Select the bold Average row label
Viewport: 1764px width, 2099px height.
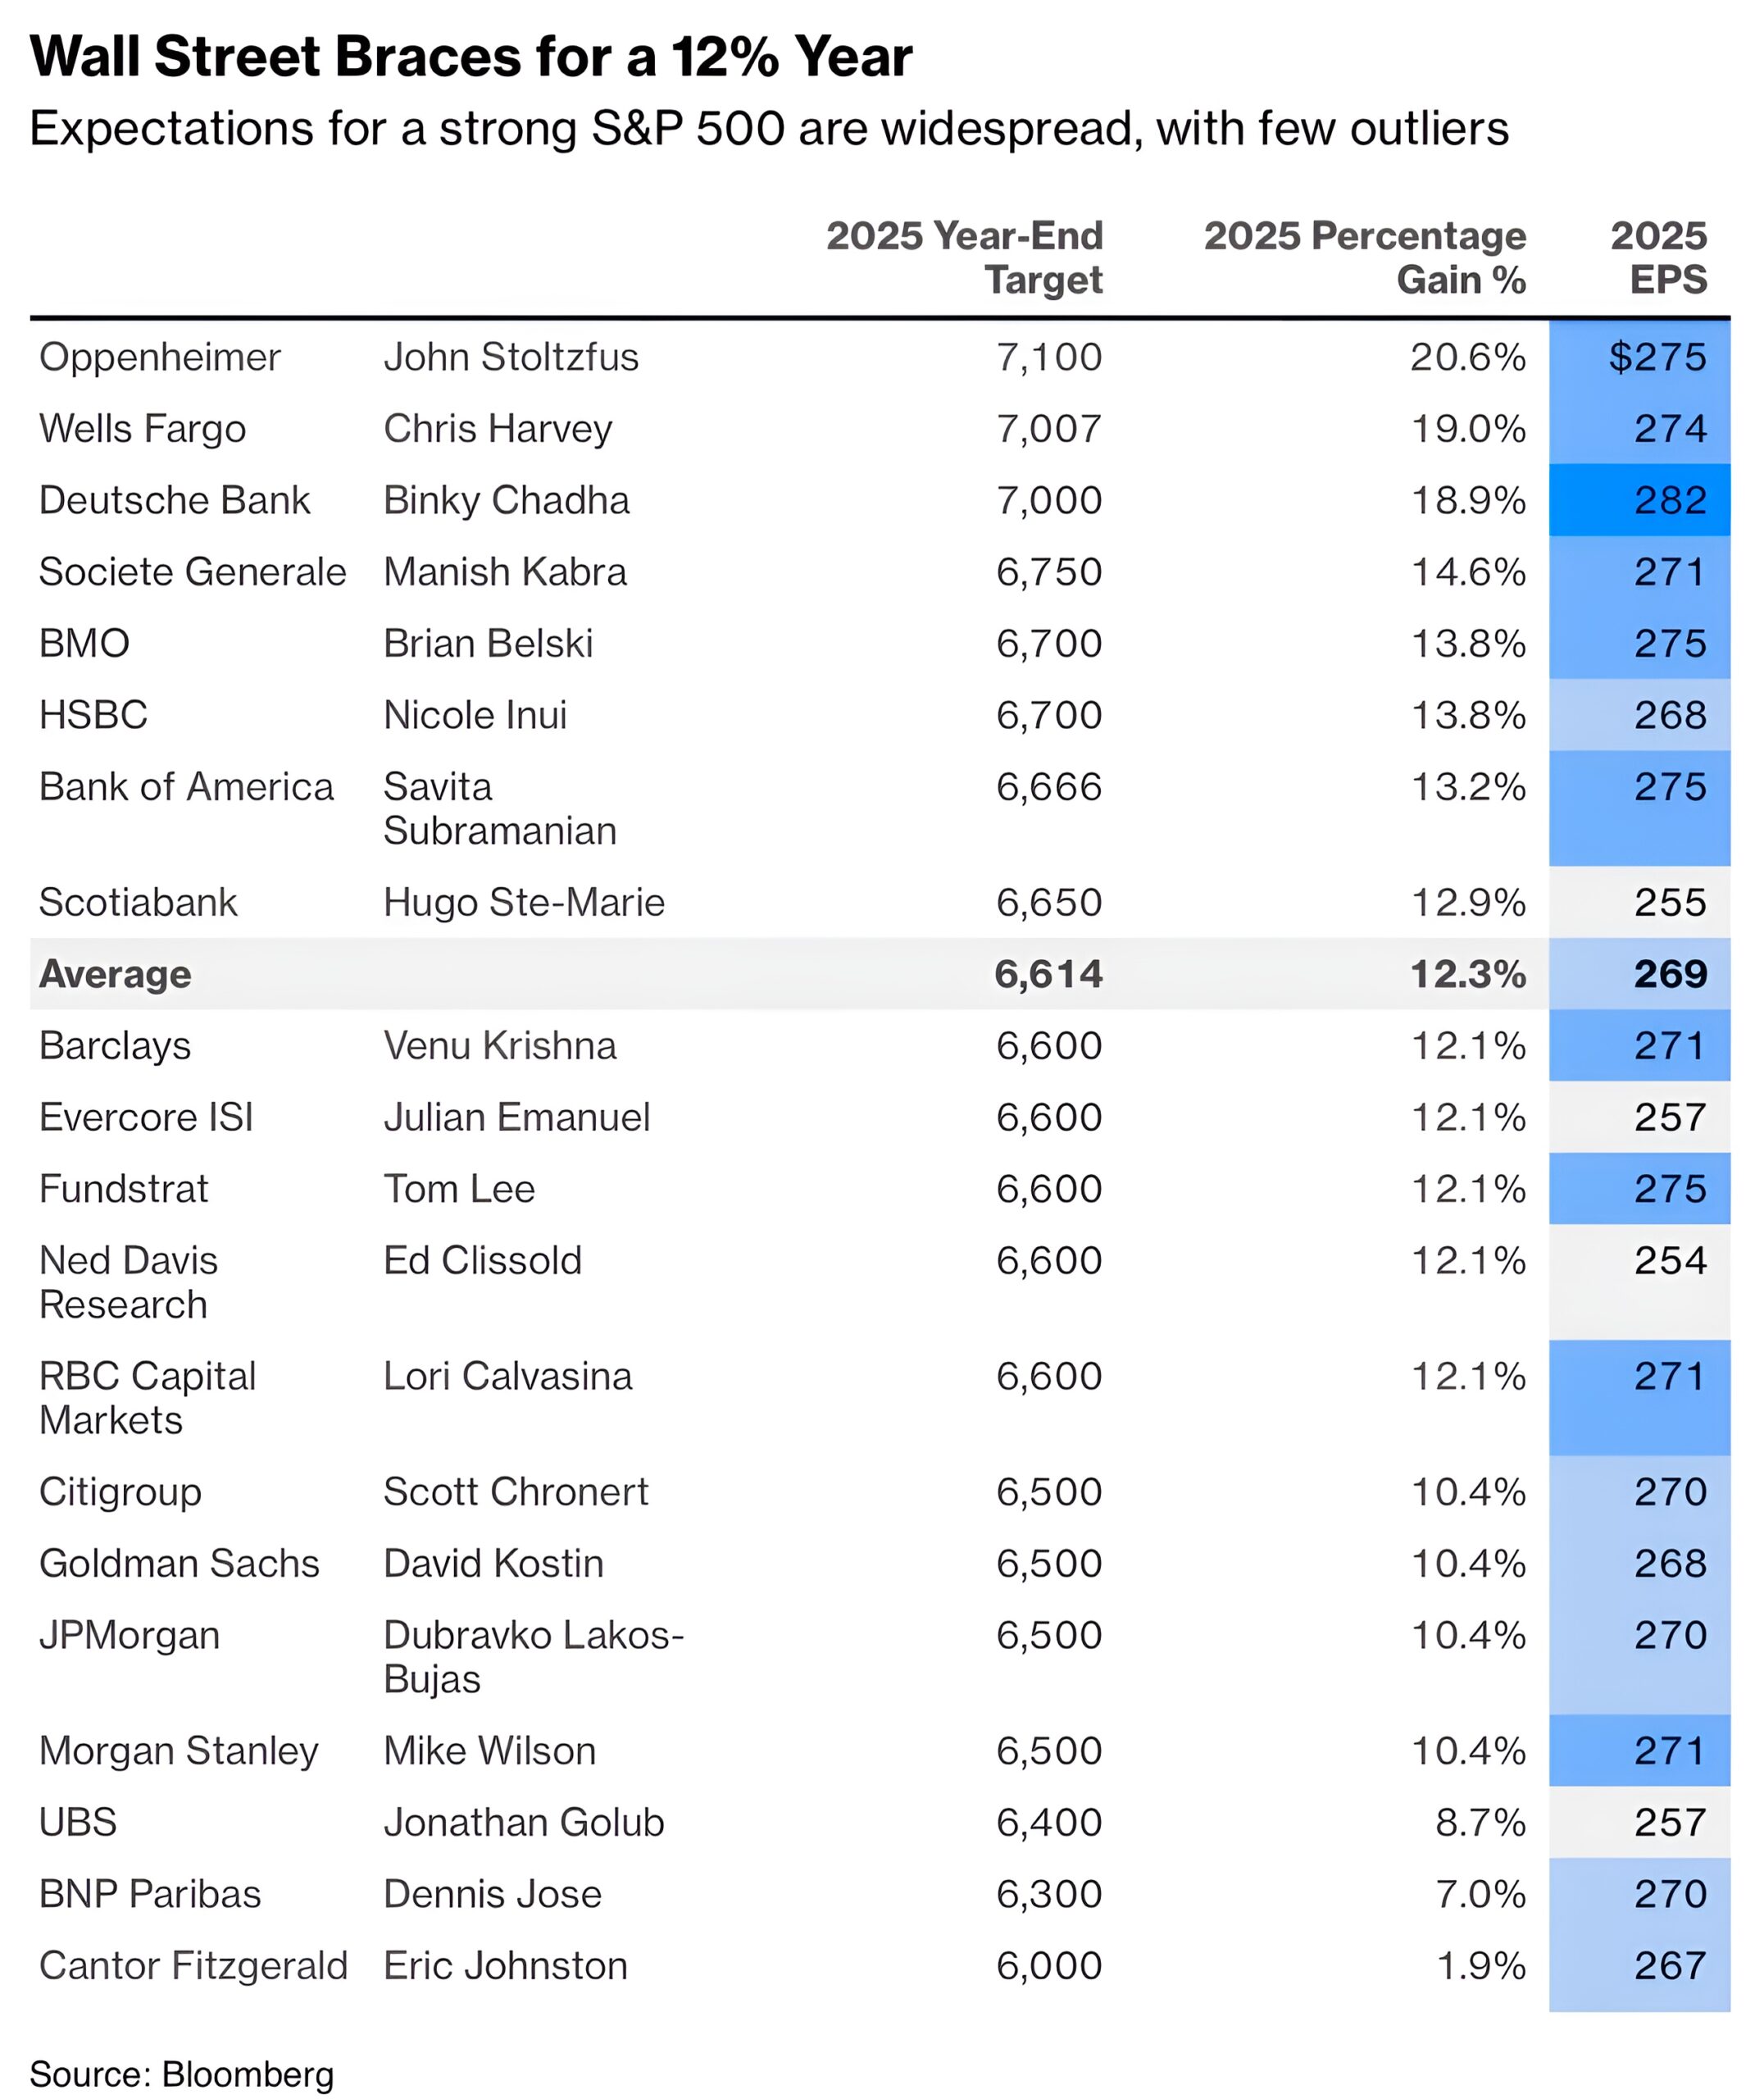pyautogui.click(x=115, y=974)
